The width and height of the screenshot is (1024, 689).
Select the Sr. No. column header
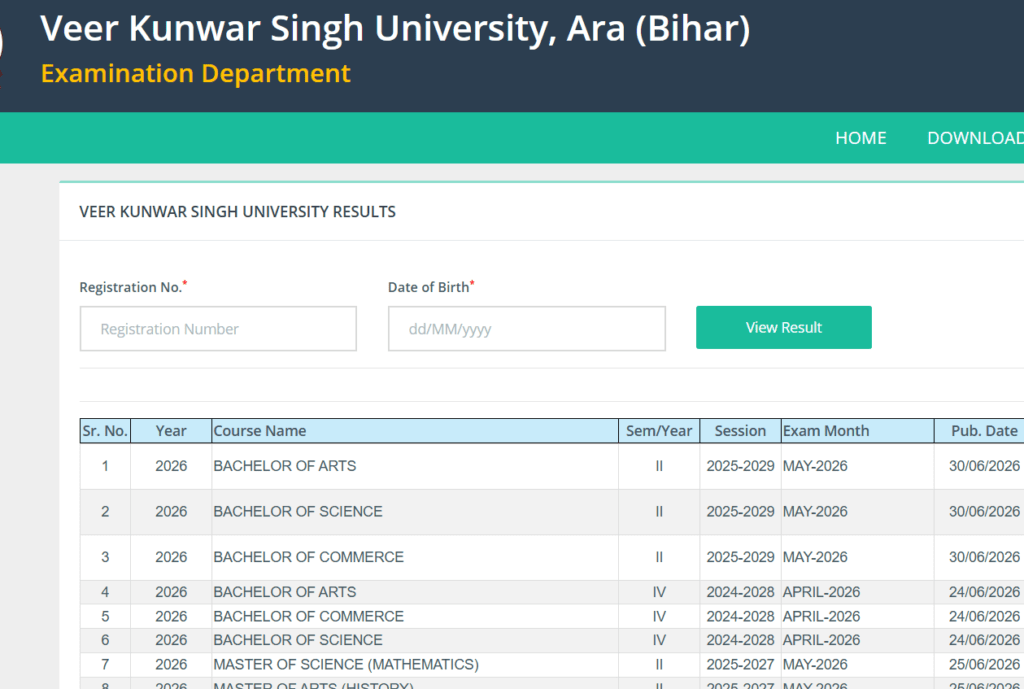pyautogui.click(x=105, y=431)
